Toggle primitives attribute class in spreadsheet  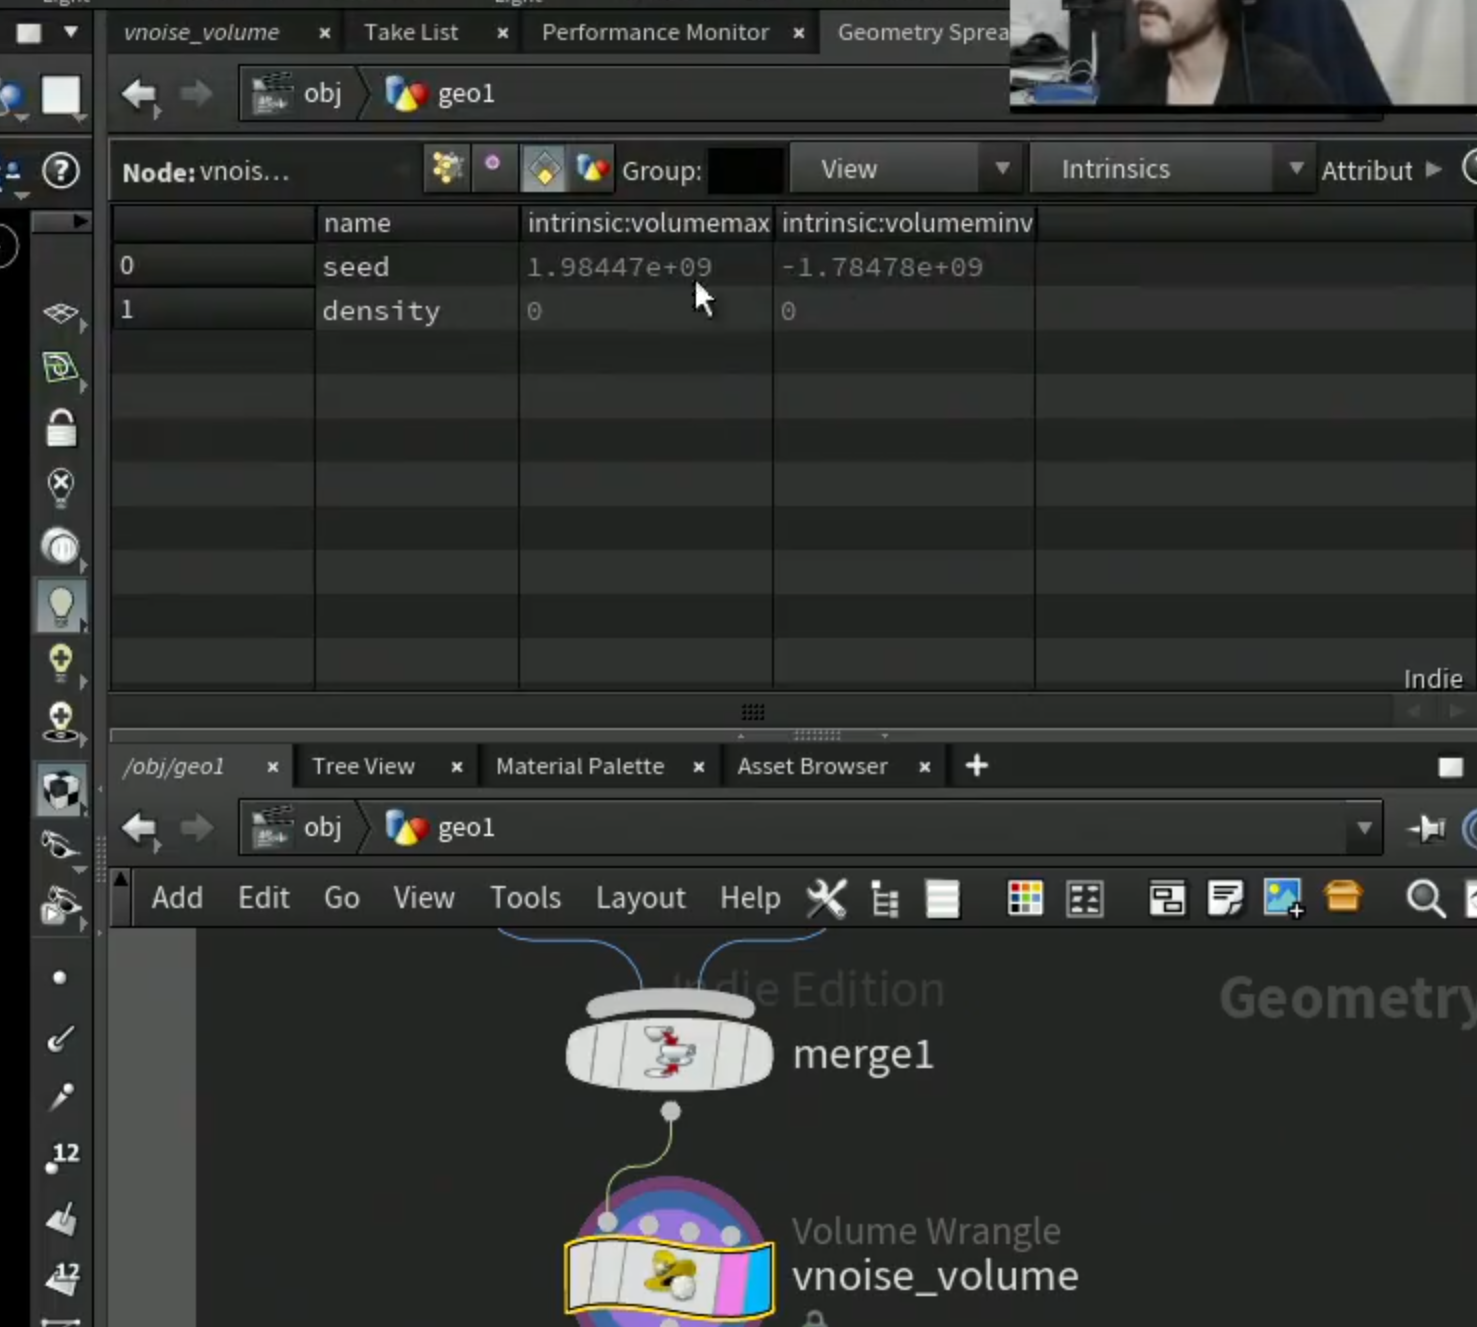[544, 169]
